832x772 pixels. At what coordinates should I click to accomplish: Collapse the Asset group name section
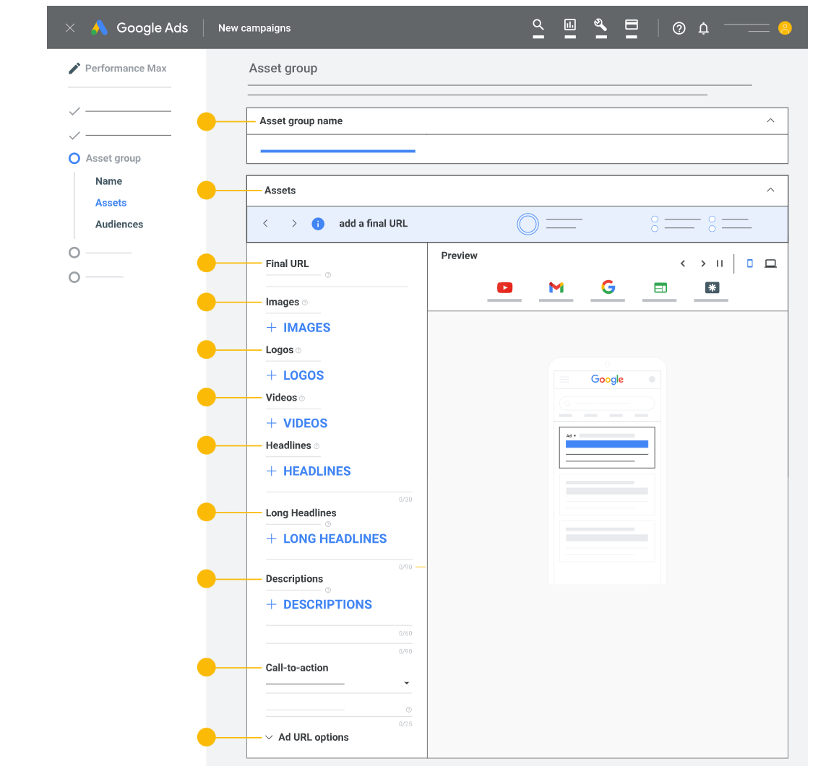pos(770,121)
